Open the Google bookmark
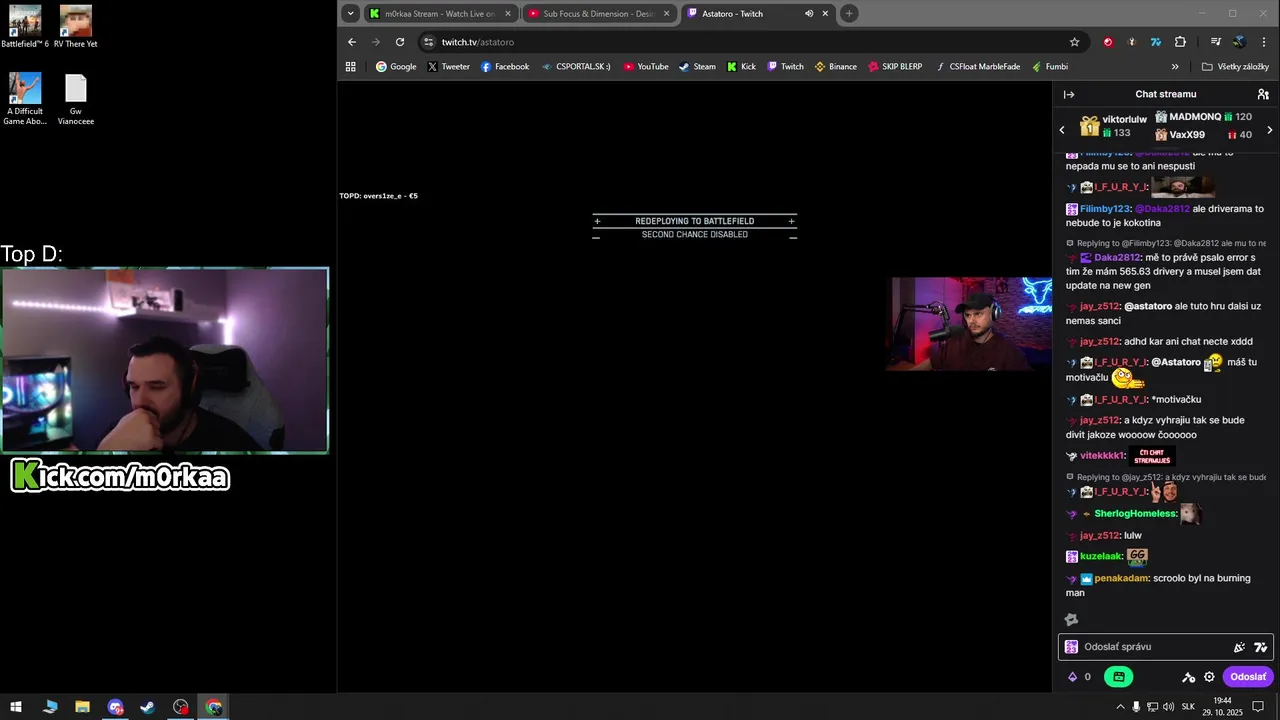The height and width of the screenshot is (720, 1280). tap(396, 67)
